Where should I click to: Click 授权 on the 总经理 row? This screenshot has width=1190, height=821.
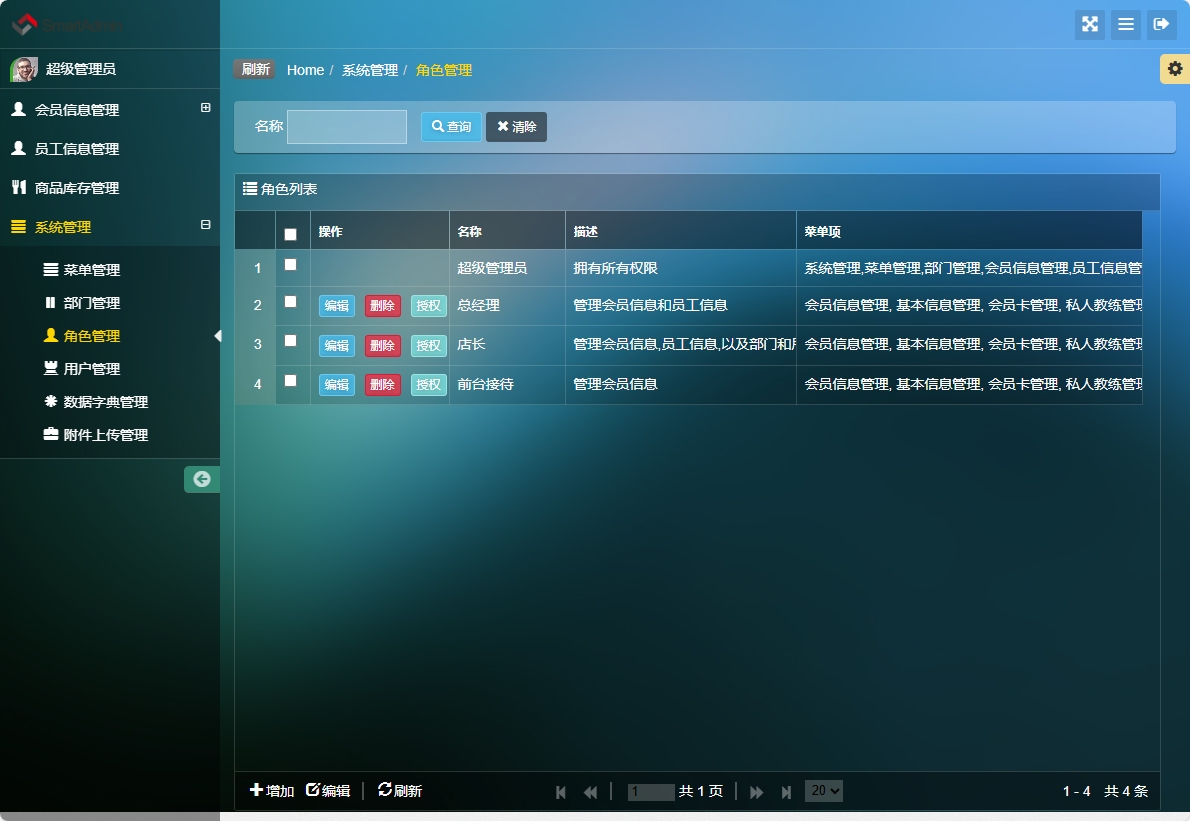tap(428, 306)
